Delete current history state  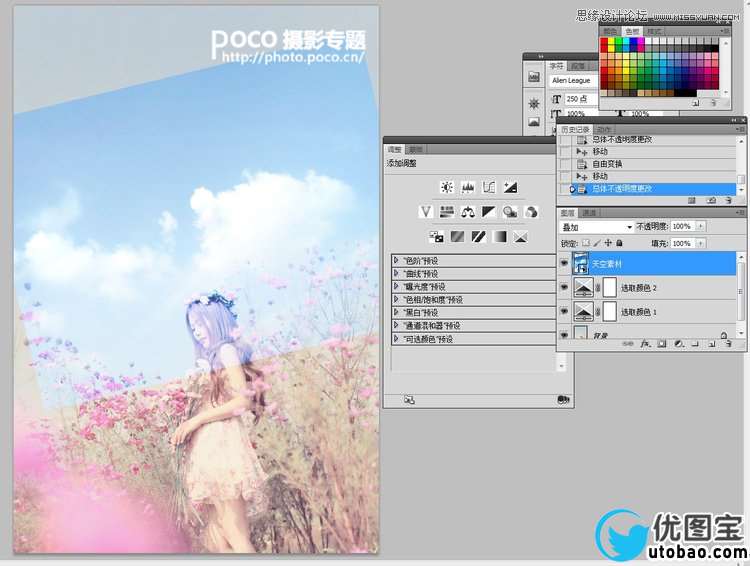point(728,200)
